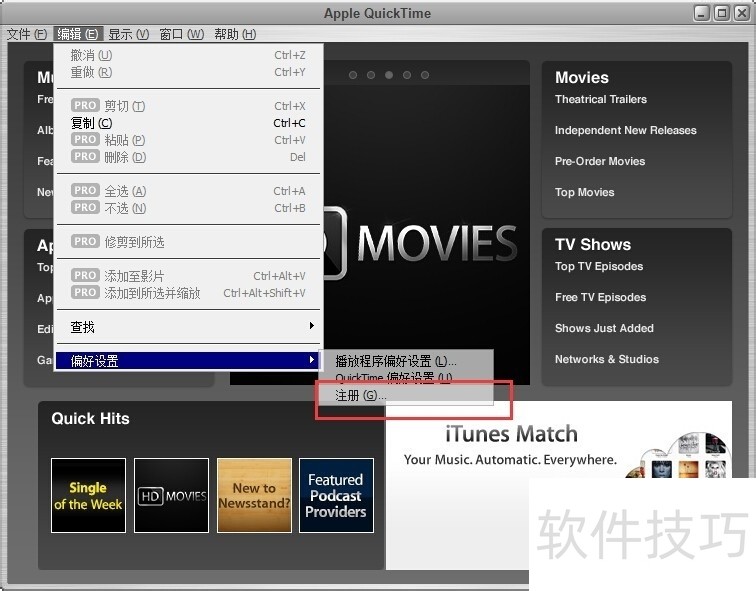The width and height of the screenshot is (756, 591).
Task: Click the iTunes Match banner
Action: click(x=510, y=446)
